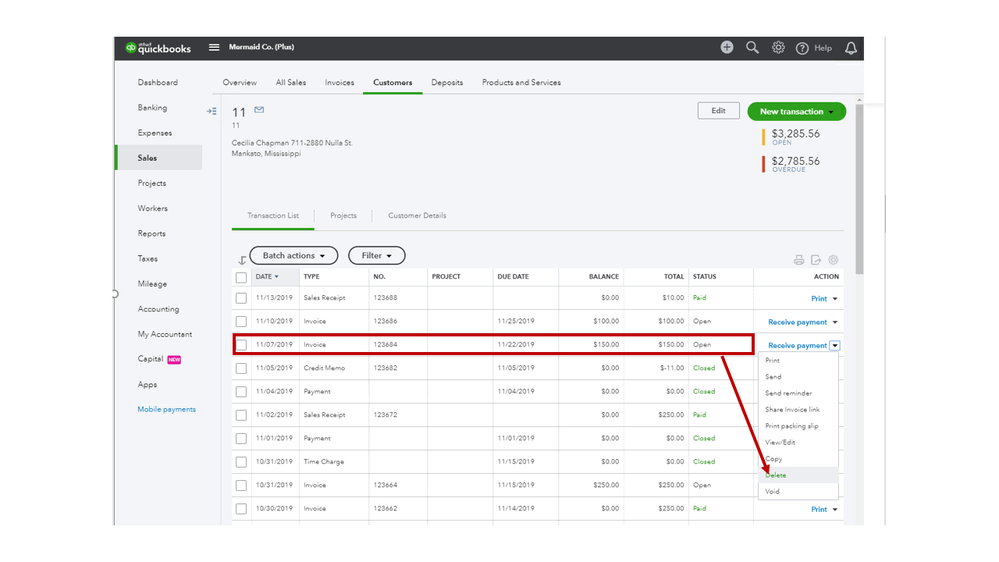Image resolution: width=999 pixels, height=562 pixels.
Task: Select checkbox for Sales Receipt 123688
Action: coord(241,298)
